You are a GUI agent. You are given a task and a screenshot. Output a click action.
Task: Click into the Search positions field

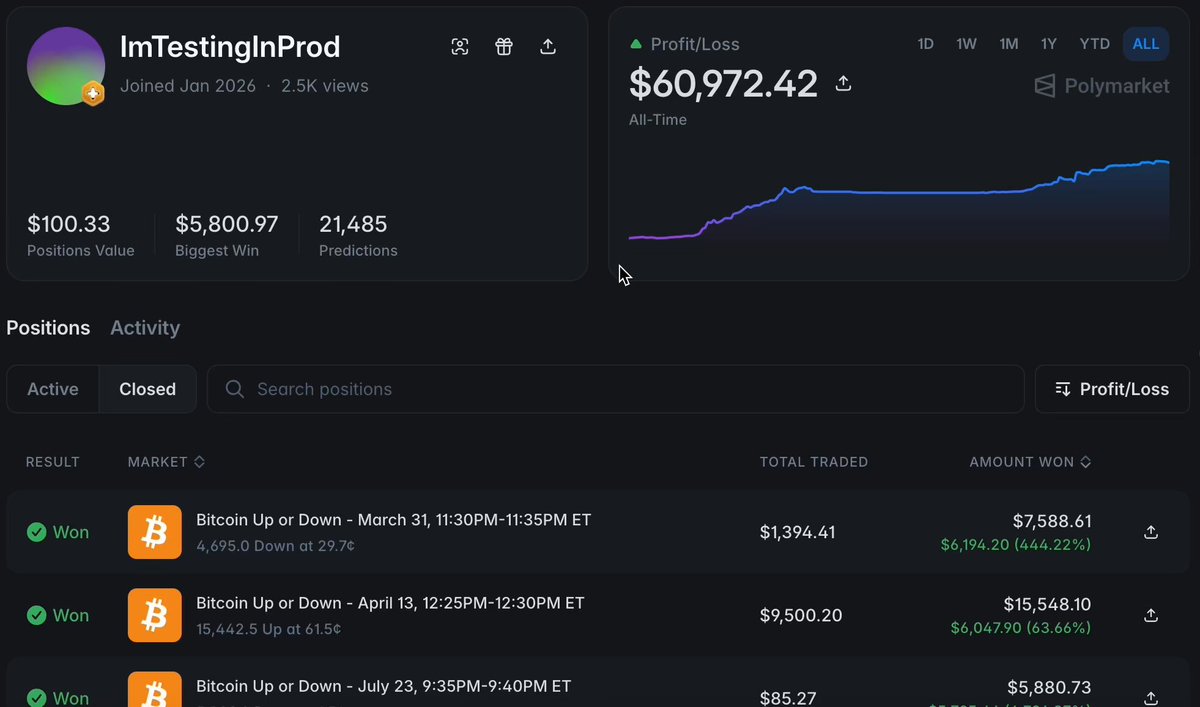coord(615,389)
